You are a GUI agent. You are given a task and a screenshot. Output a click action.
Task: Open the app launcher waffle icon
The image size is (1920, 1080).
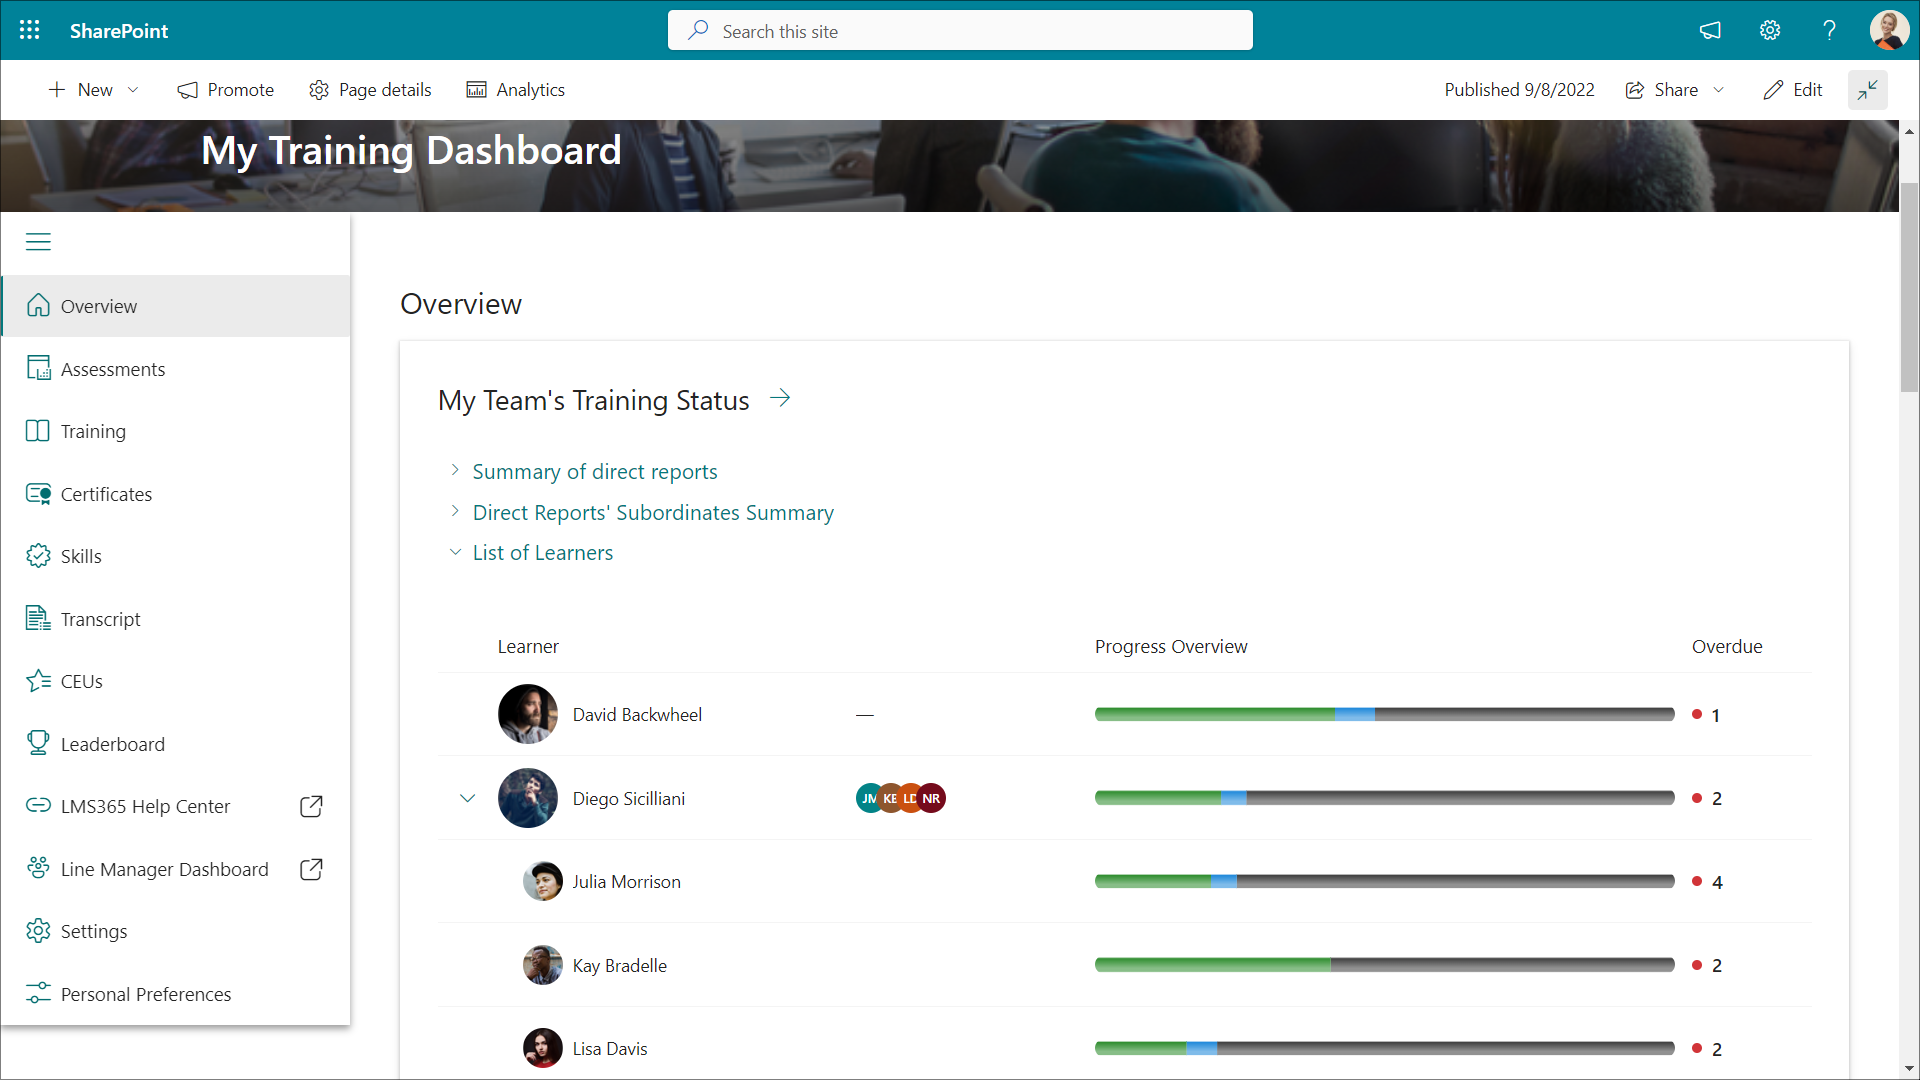click(30, 30)
